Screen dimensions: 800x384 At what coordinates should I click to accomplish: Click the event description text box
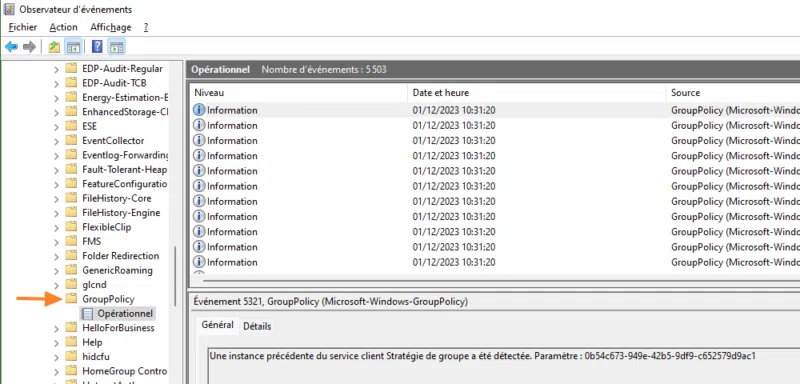(x=504, y=366)
